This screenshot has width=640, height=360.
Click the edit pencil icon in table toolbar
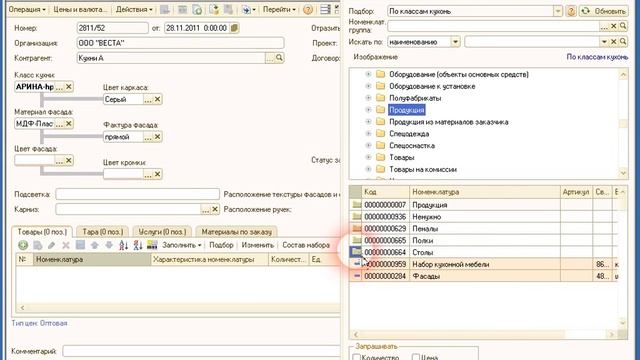(x=51, y=245)
